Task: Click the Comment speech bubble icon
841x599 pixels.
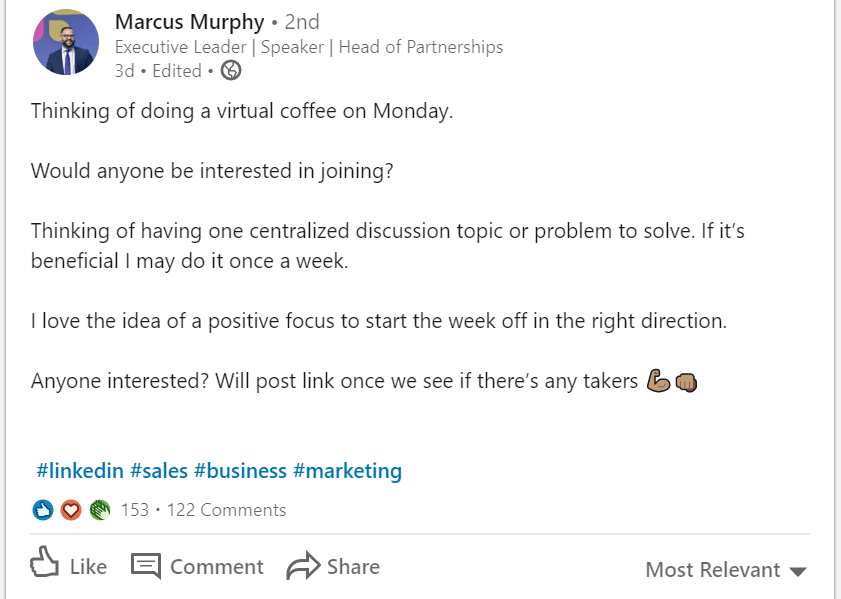Action: pyautogui.click(x=146, y=565)
